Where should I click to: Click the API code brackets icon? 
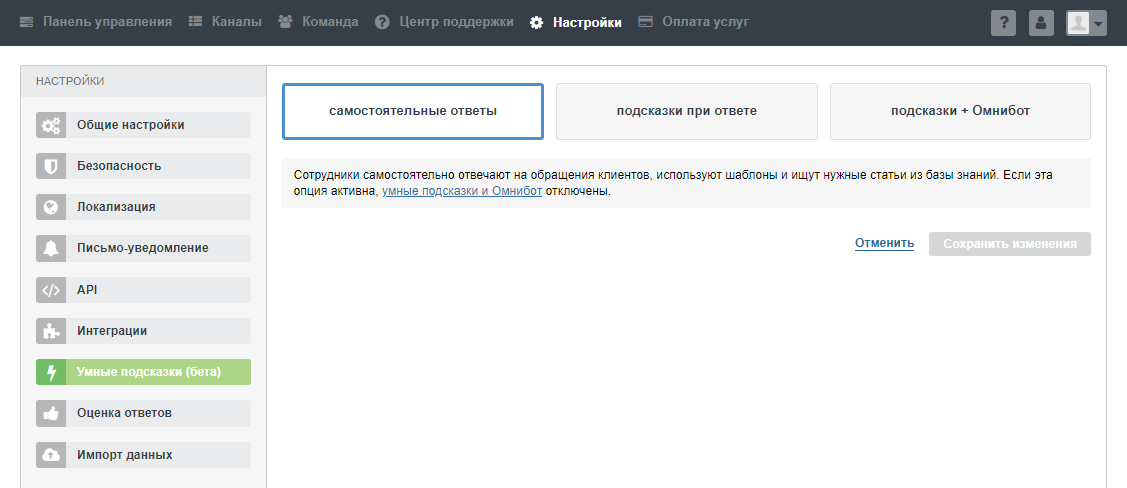point(51,290)
